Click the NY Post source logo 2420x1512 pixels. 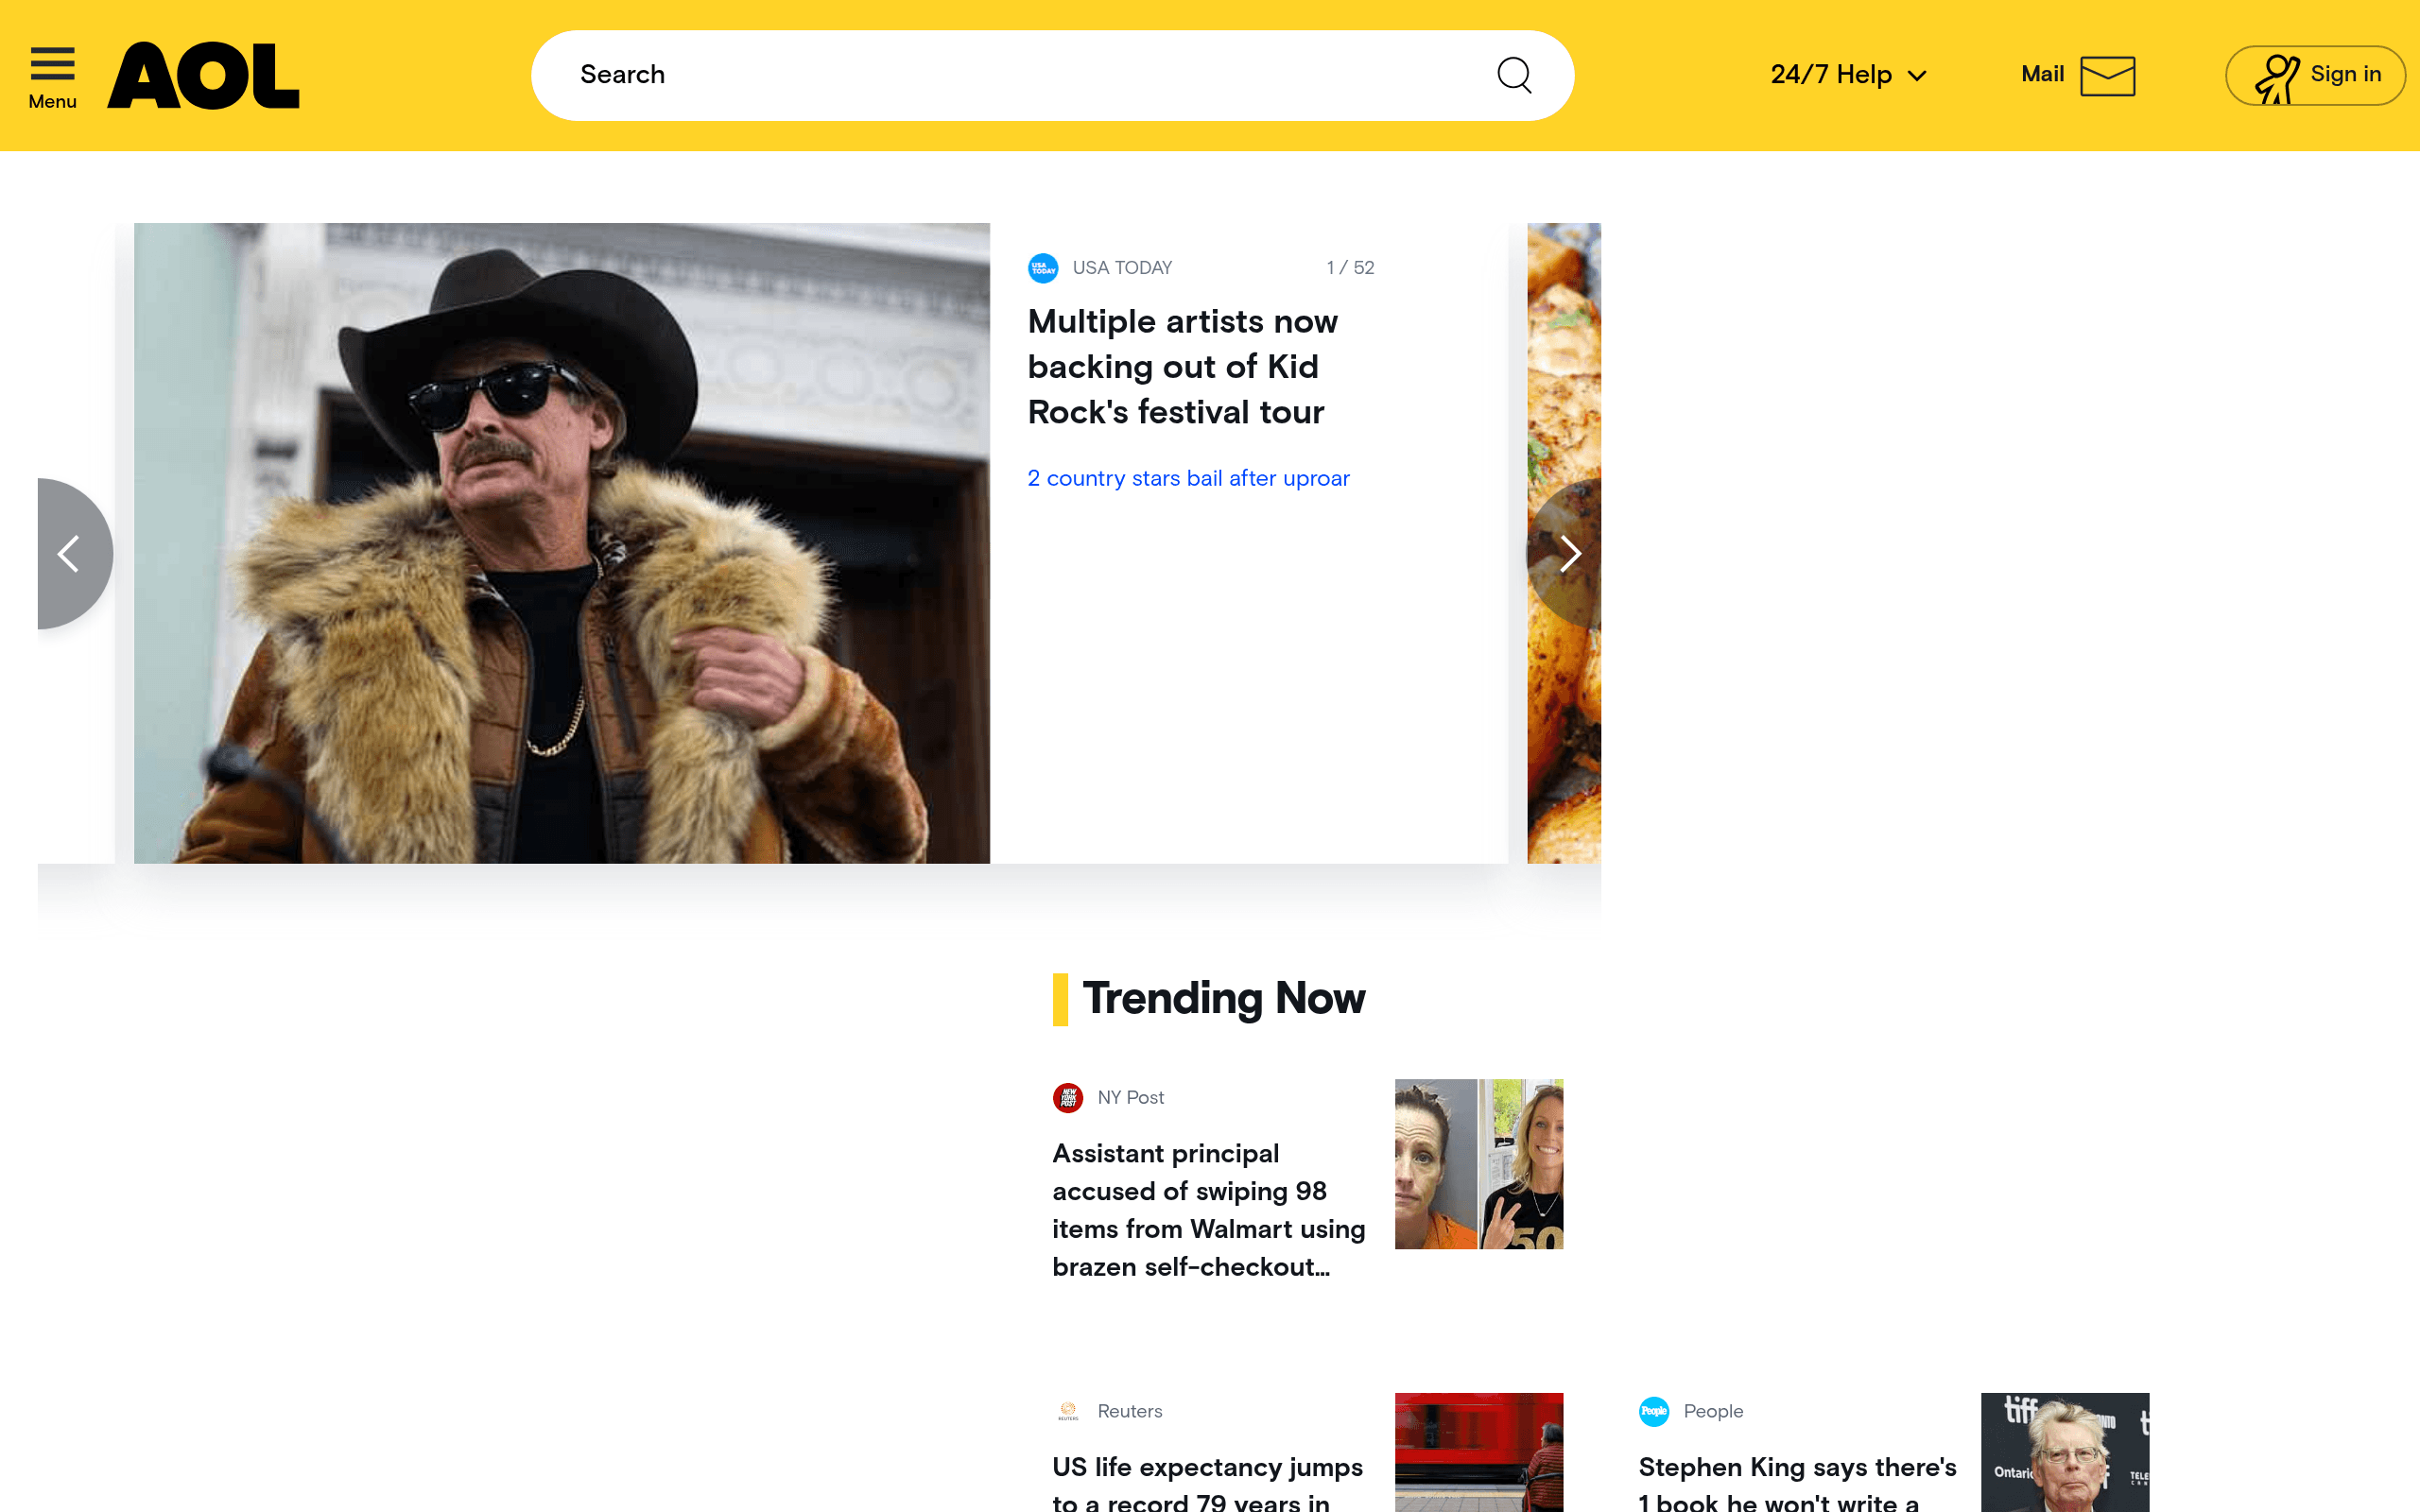1068,1098
